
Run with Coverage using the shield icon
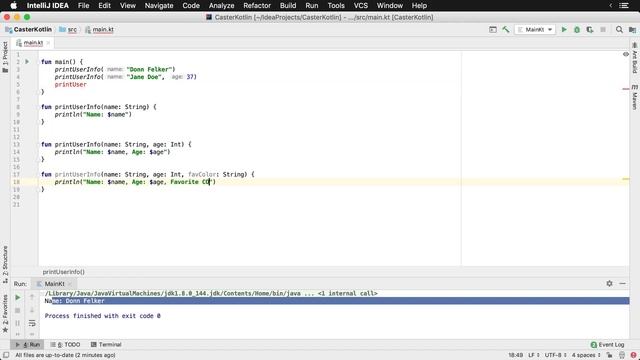coord(590,29)
